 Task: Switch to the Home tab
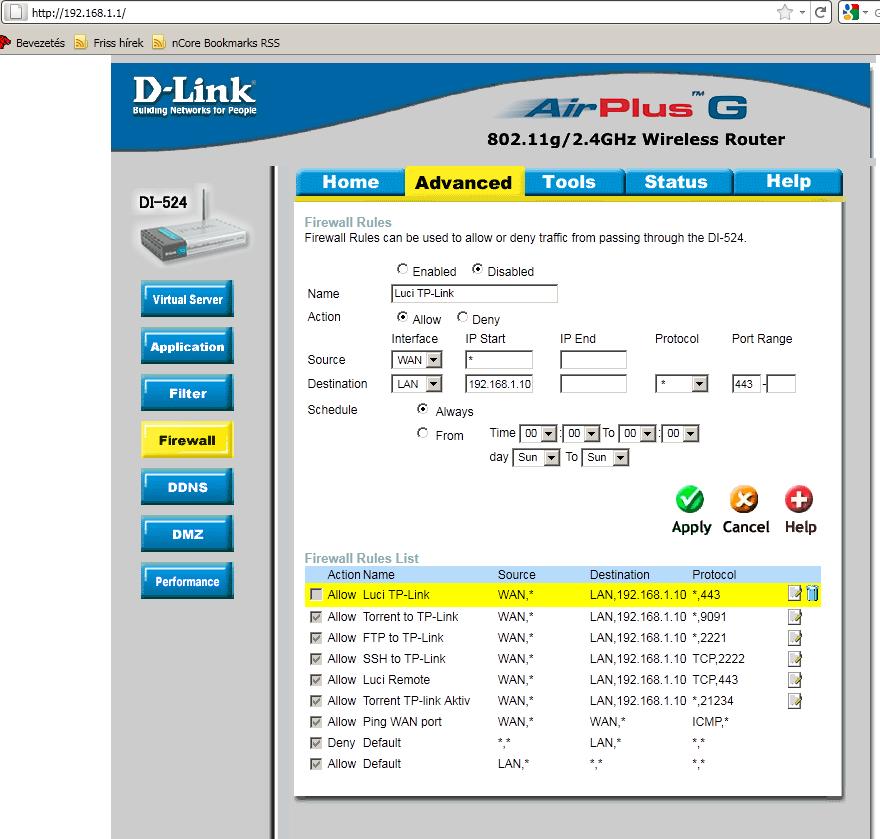(350, 182)
